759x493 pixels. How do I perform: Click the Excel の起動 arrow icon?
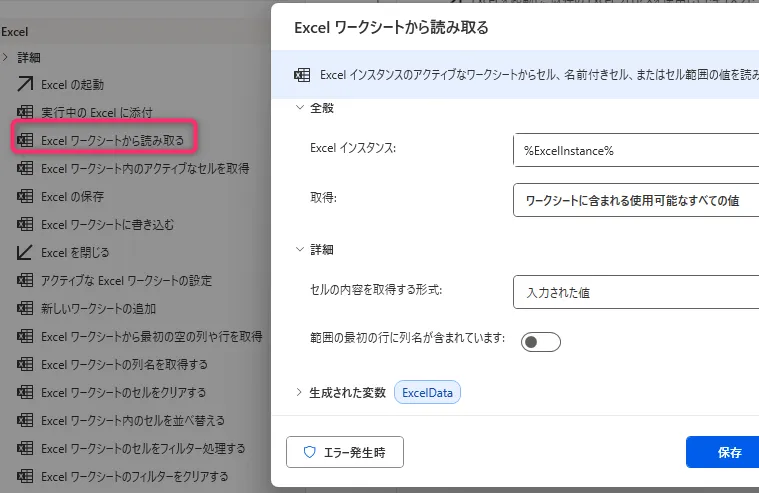point(26,85)
